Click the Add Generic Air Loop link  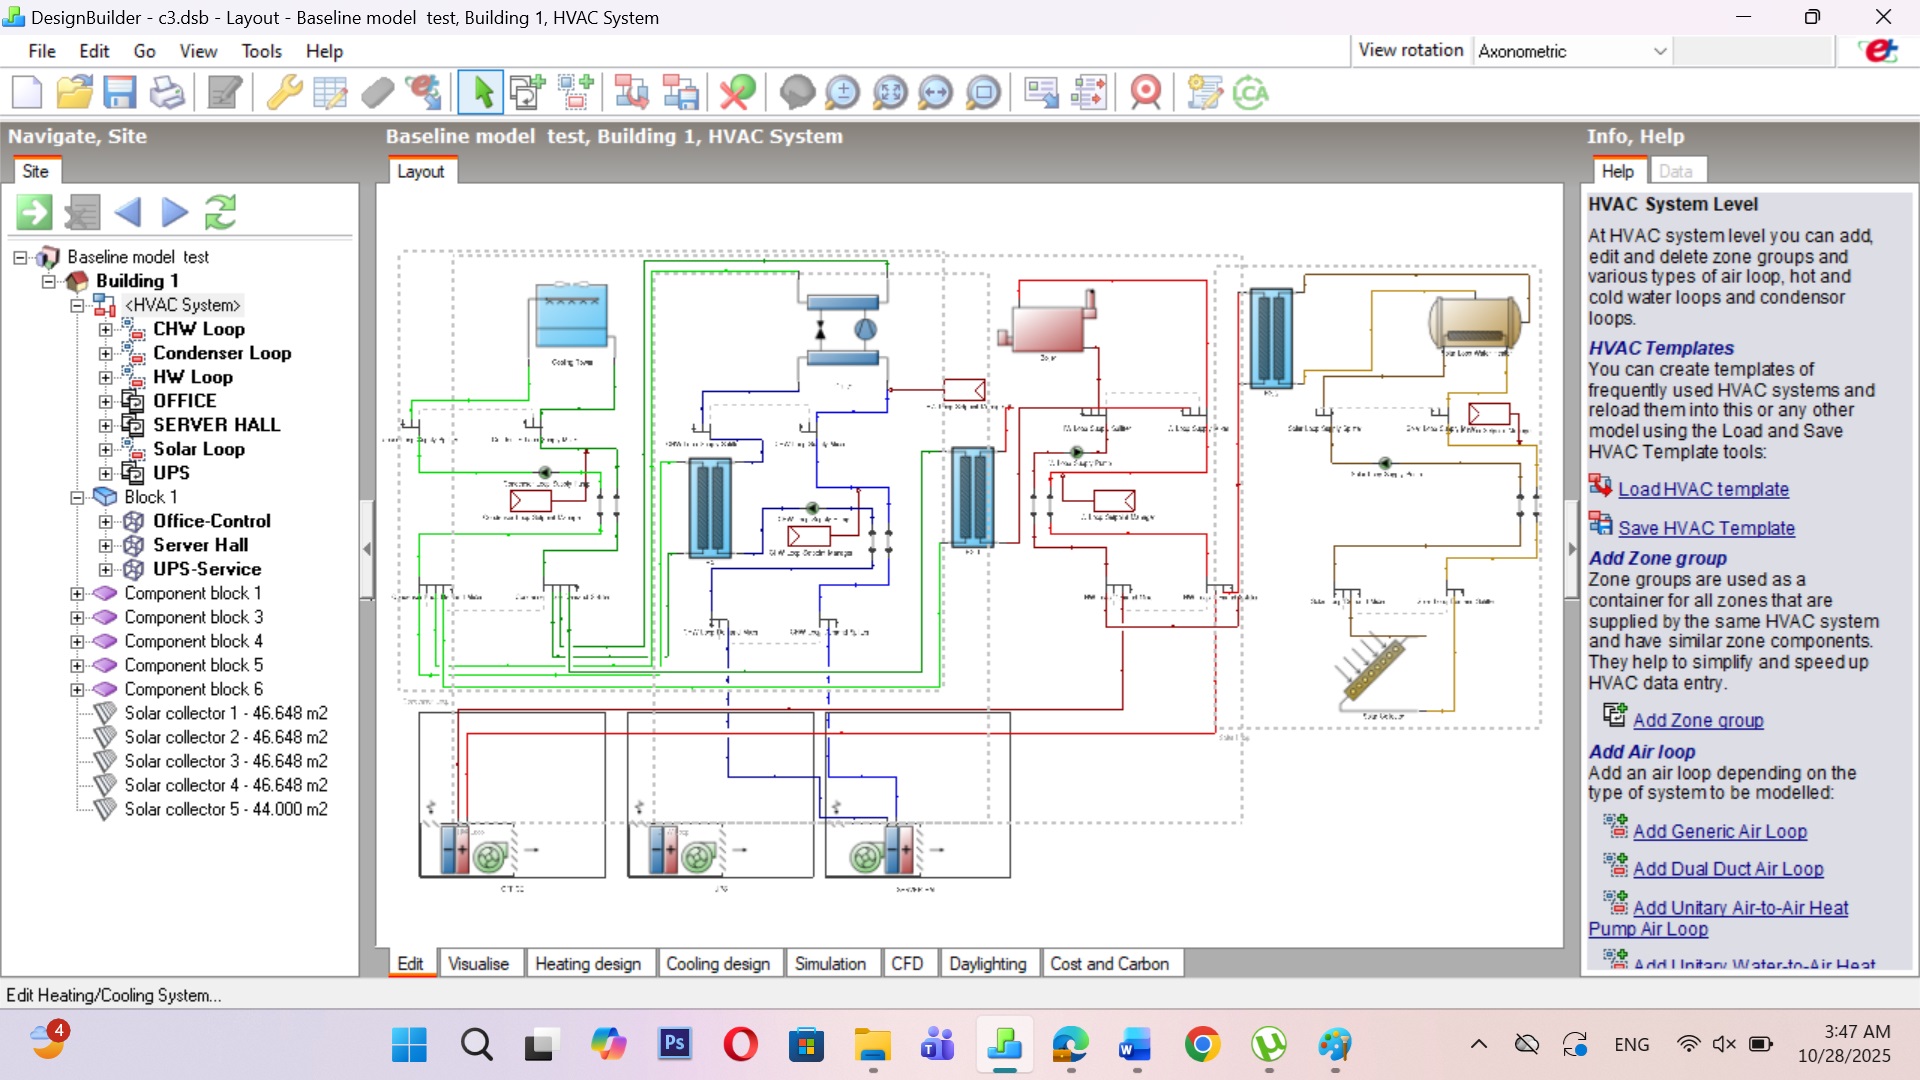tap(1719, 831)
